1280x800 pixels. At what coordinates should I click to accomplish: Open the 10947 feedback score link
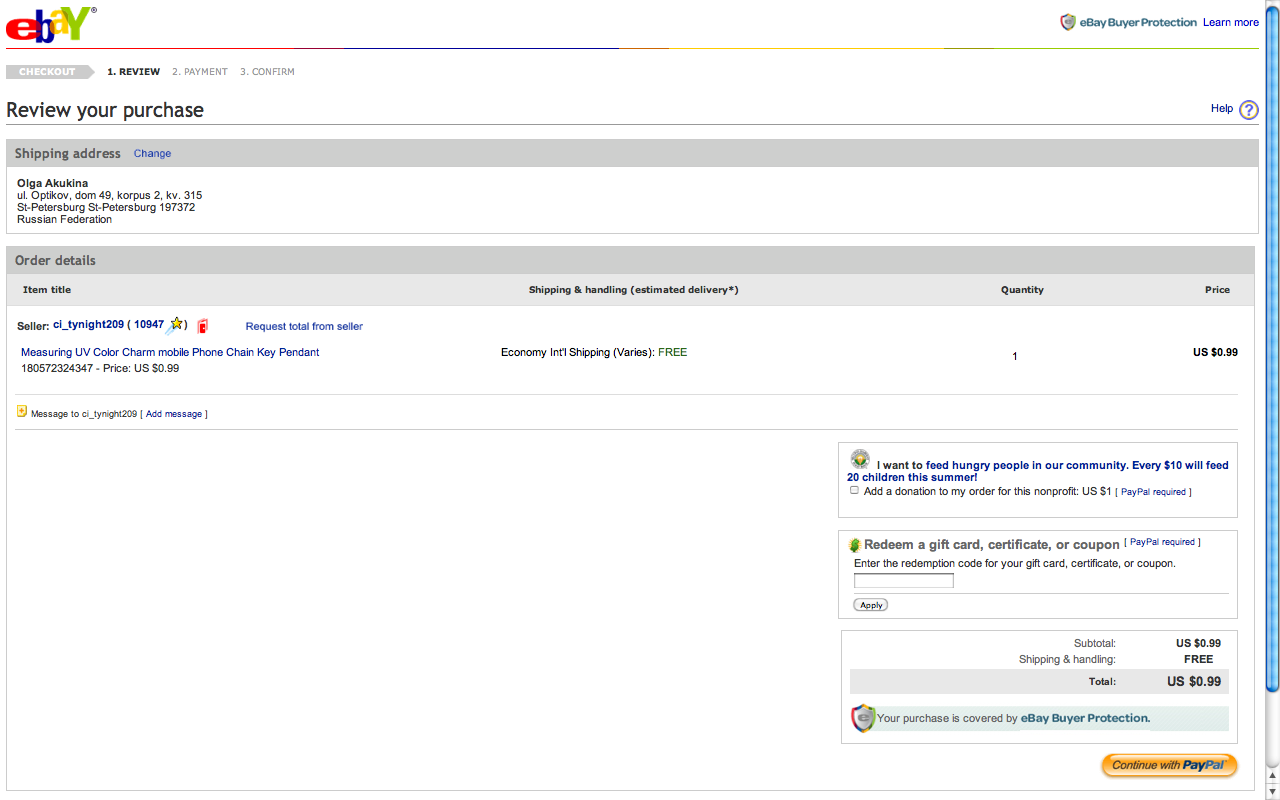pos(149,325)
